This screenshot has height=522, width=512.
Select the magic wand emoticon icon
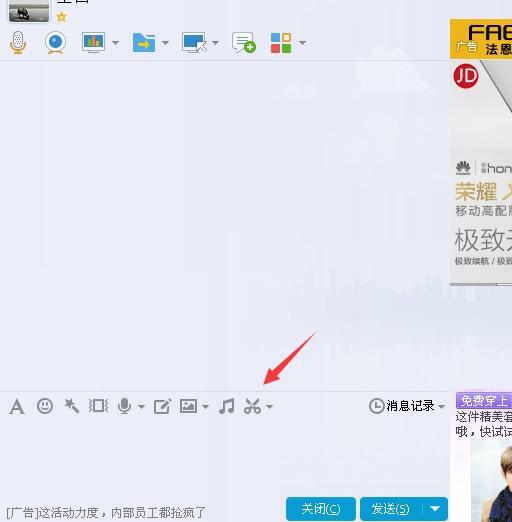coord(72,406)
